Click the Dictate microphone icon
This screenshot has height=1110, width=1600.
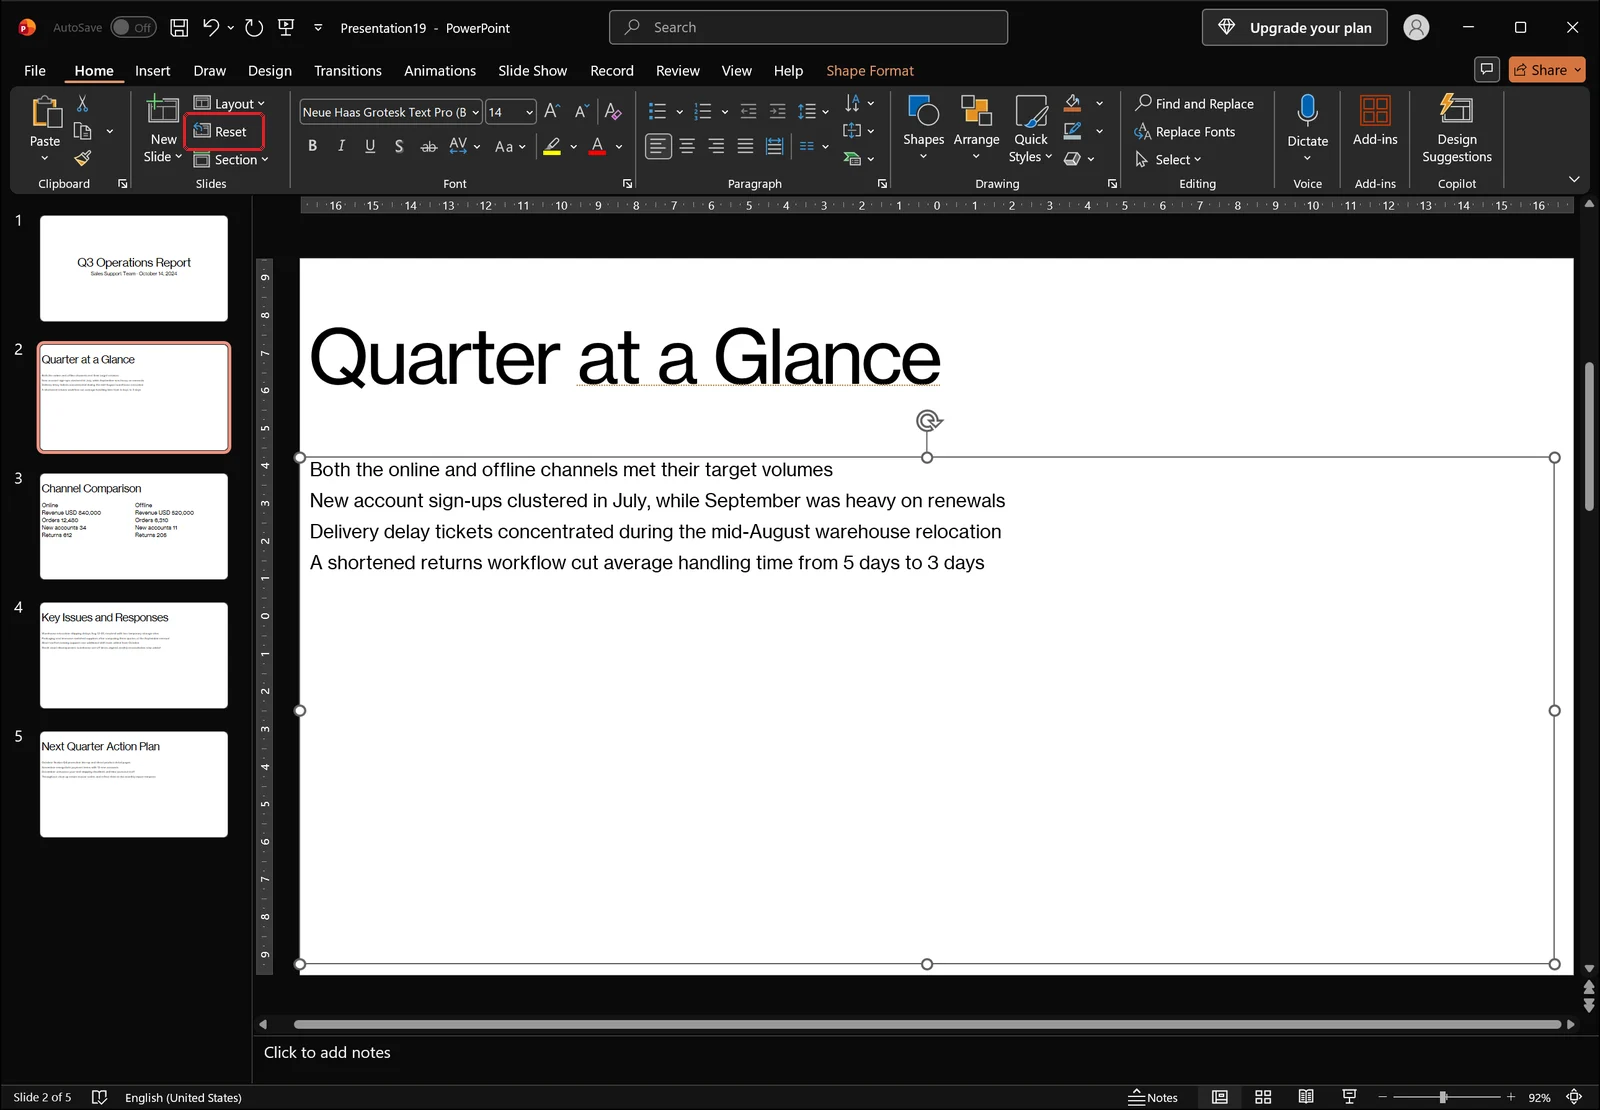(x=1307, y=110)
